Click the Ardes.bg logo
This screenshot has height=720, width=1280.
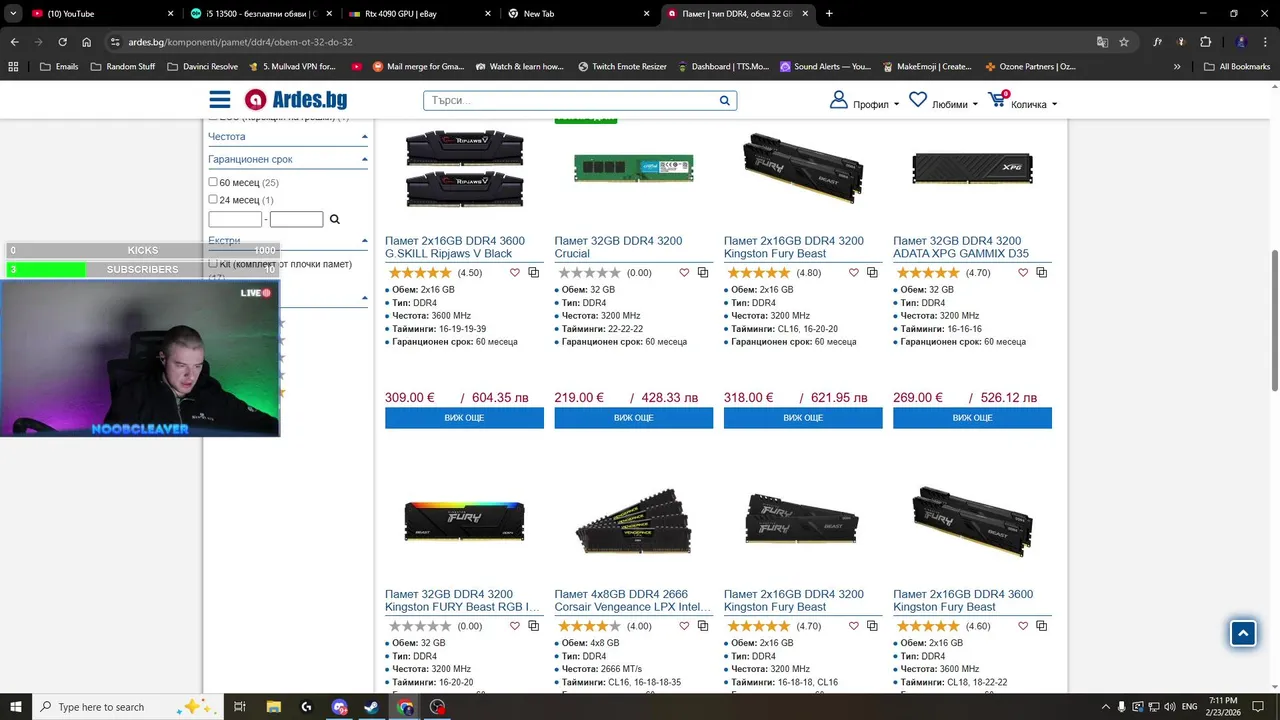[296, 100]
